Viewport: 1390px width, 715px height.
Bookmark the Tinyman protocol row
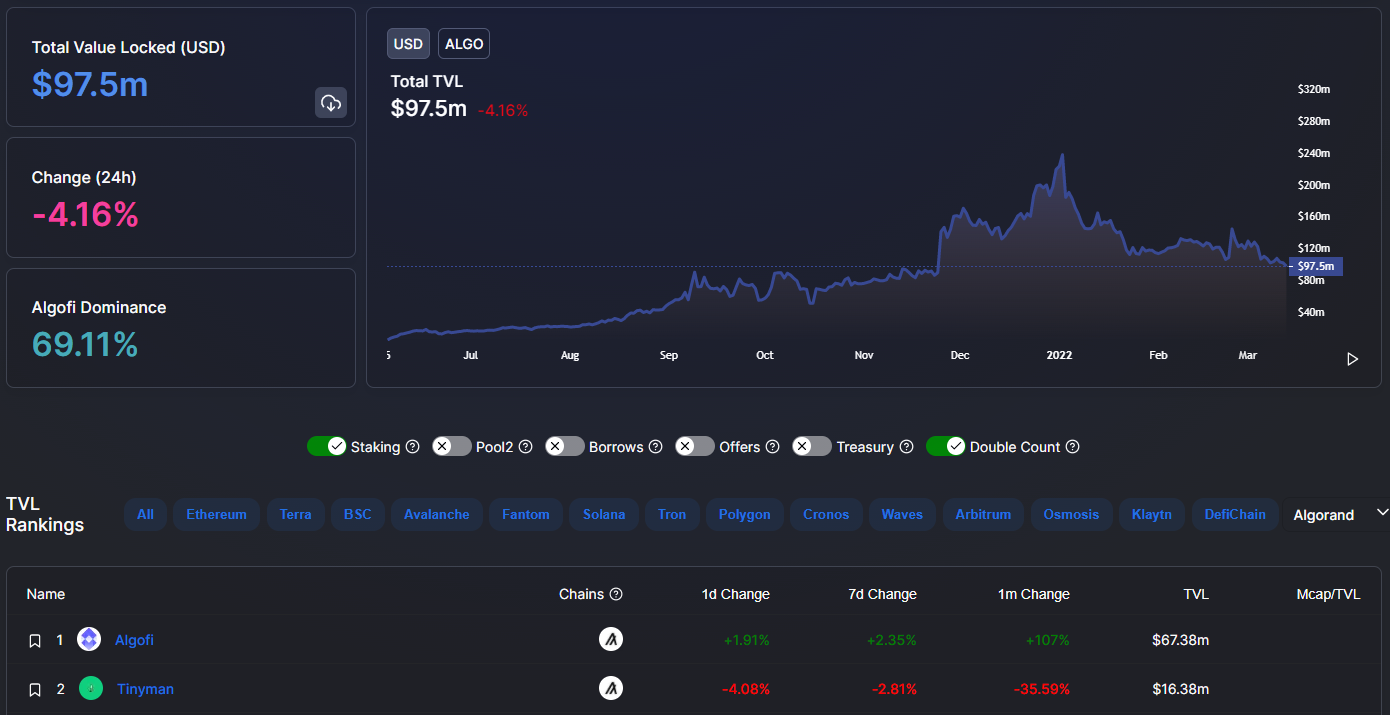[x=35, y=689]
